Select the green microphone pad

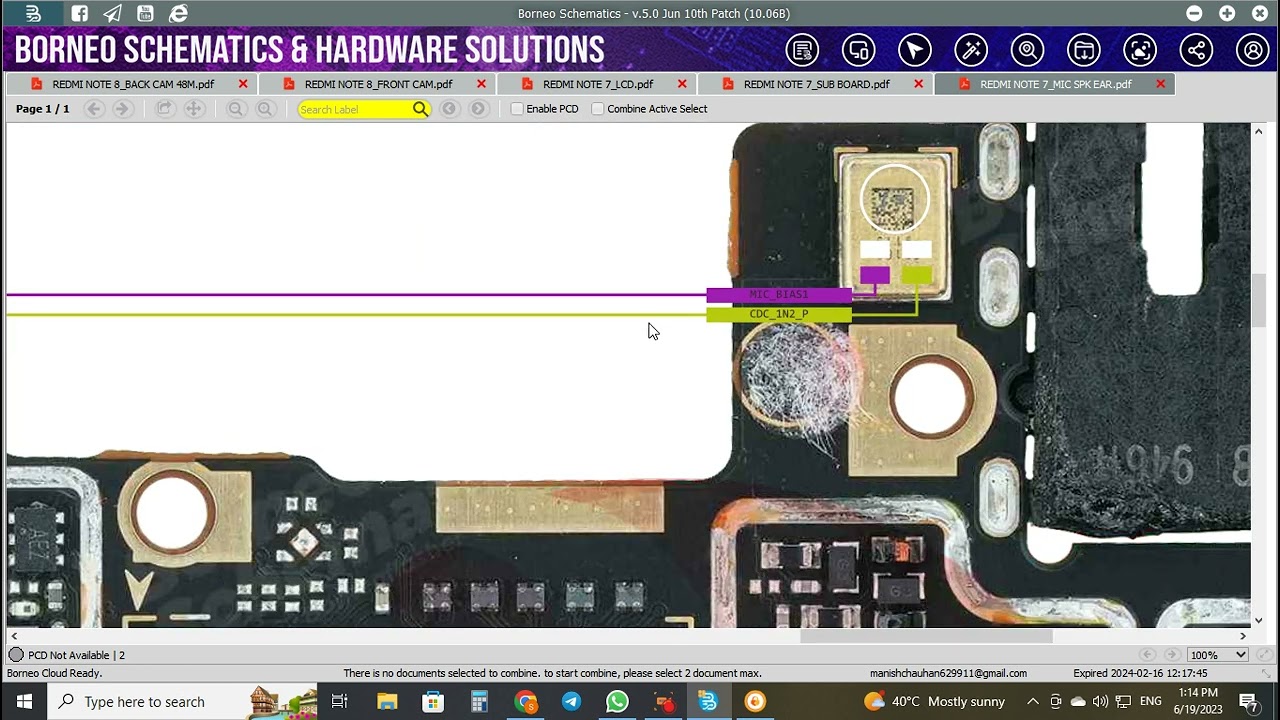point(917,275)
